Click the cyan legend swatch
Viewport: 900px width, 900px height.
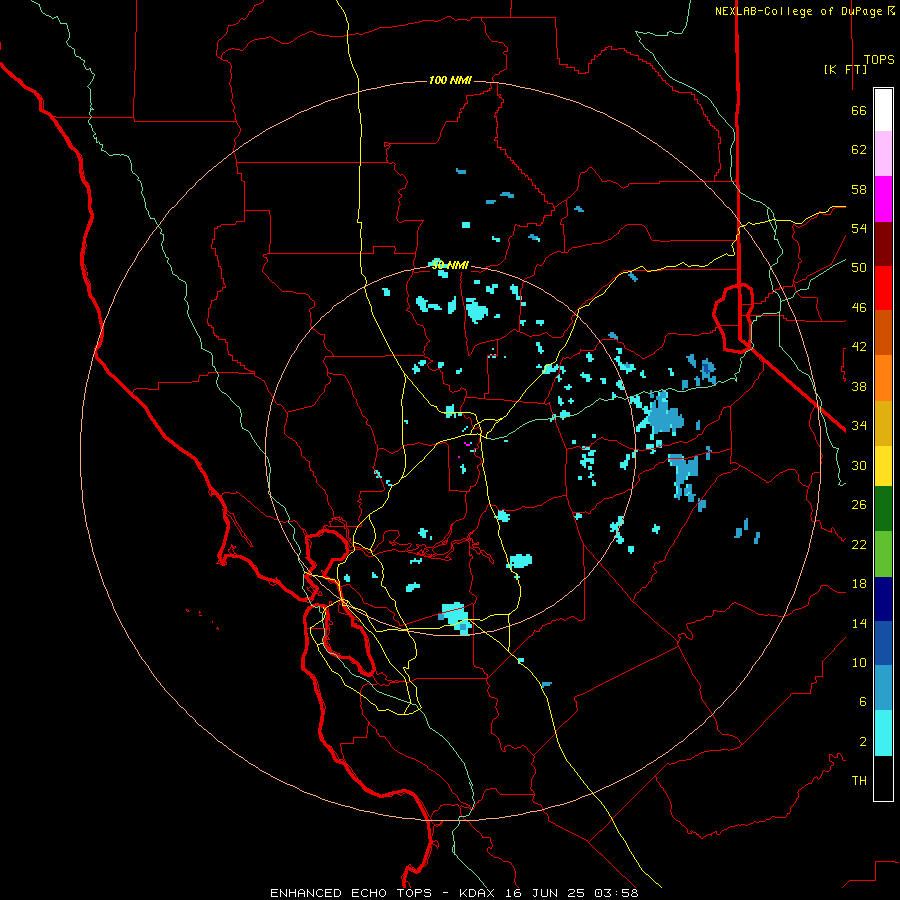(883, 733)
